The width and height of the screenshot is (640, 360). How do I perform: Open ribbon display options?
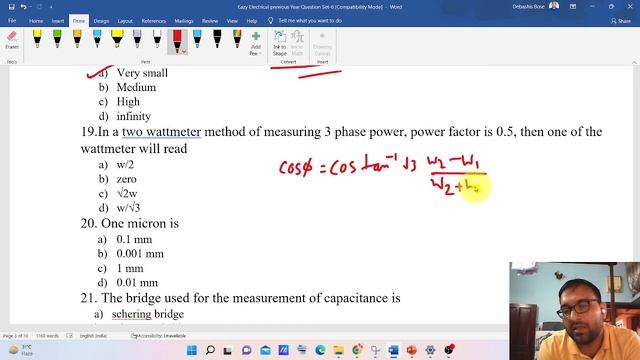tap(573, 7)
